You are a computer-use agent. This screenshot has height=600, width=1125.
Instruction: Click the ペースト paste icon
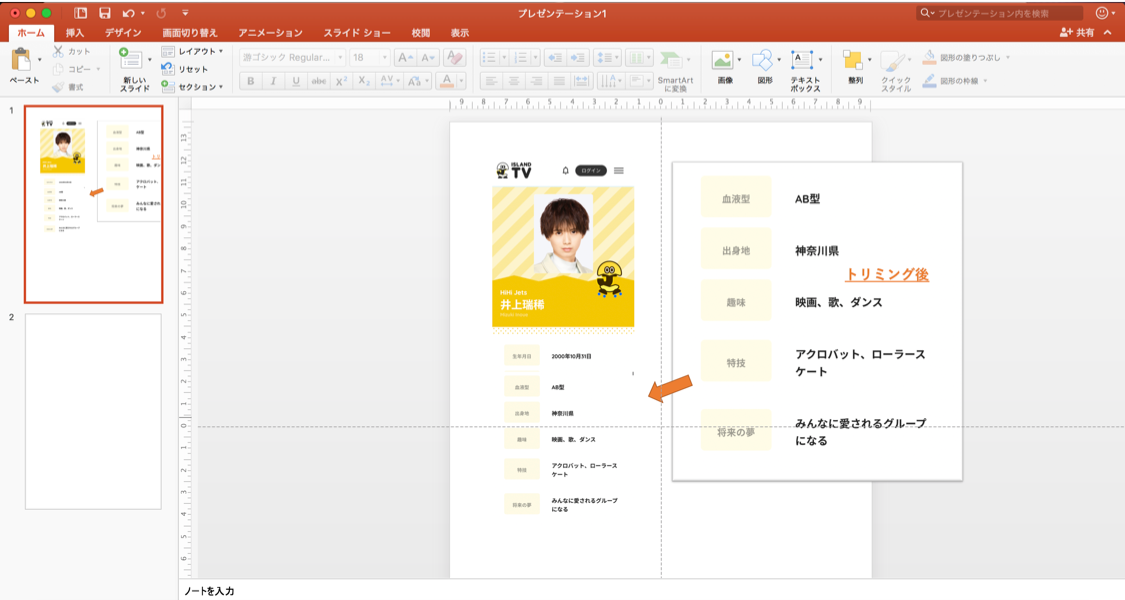[21, 60]
